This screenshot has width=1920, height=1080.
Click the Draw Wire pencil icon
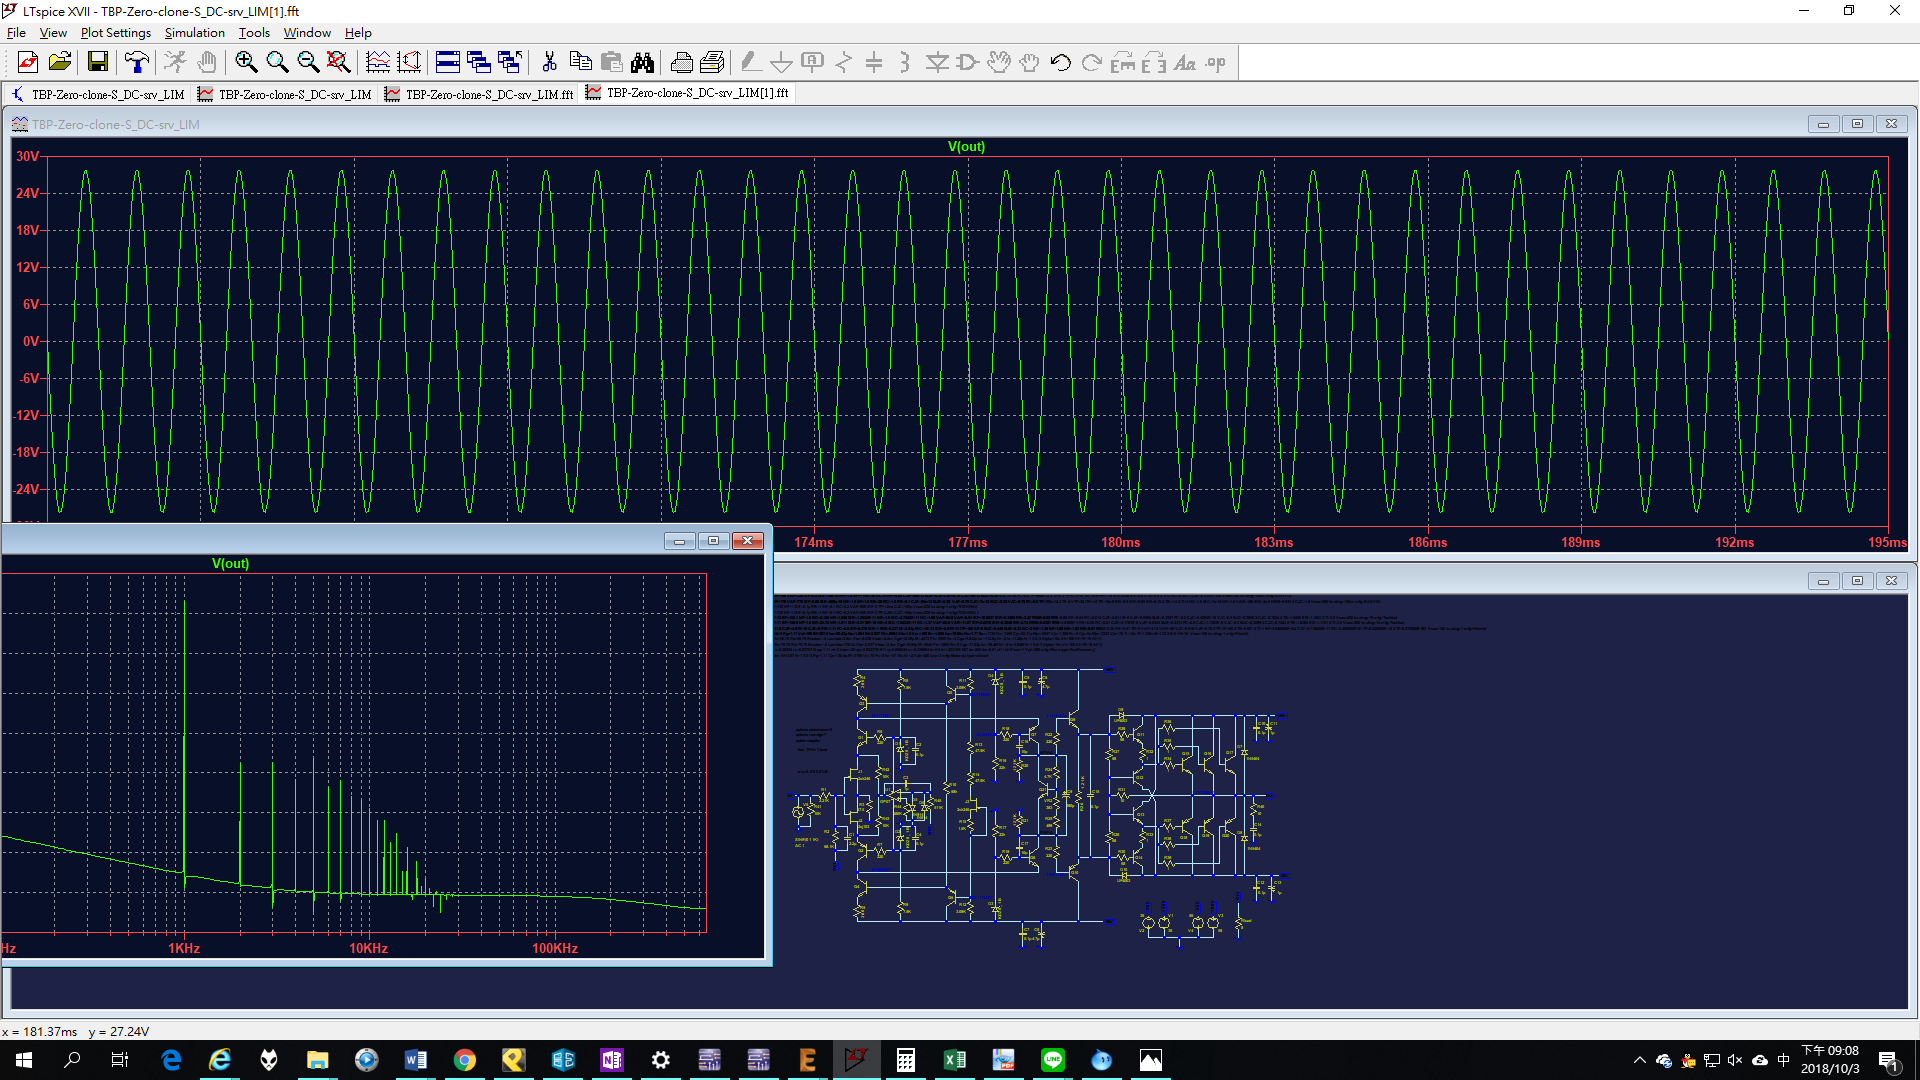point(750,62)
